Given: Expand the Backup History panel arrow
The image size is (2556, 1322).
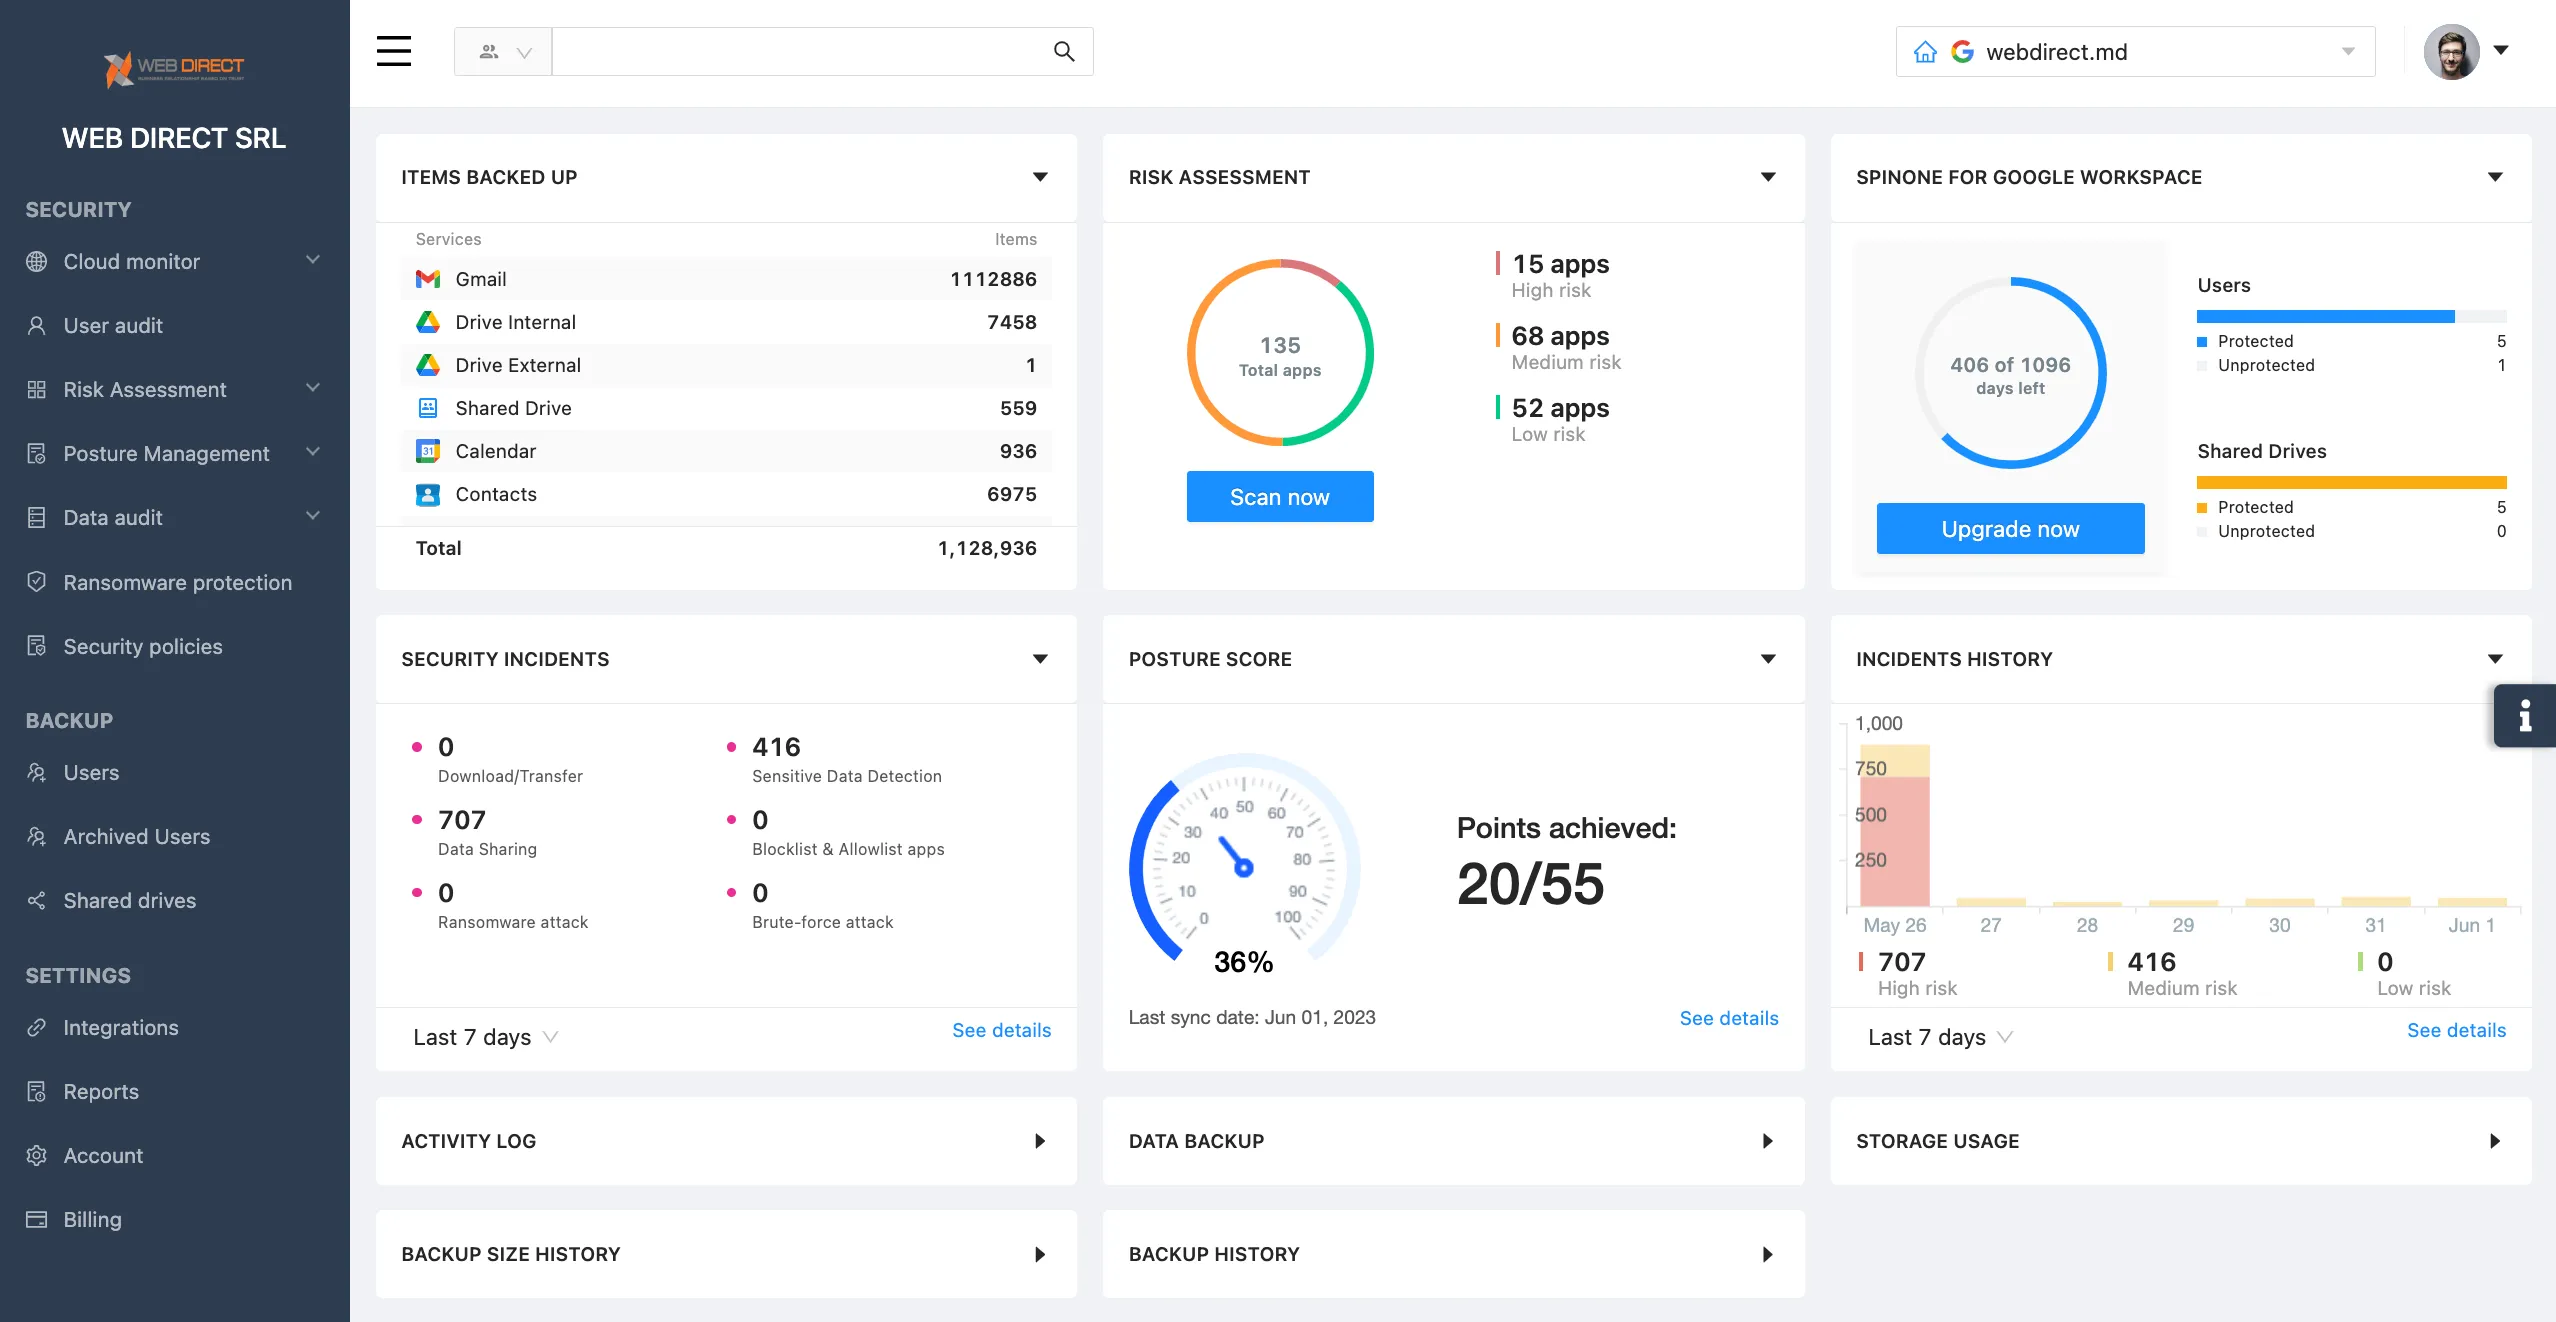Looking at the screenshot, I should coord(1767,1253).
